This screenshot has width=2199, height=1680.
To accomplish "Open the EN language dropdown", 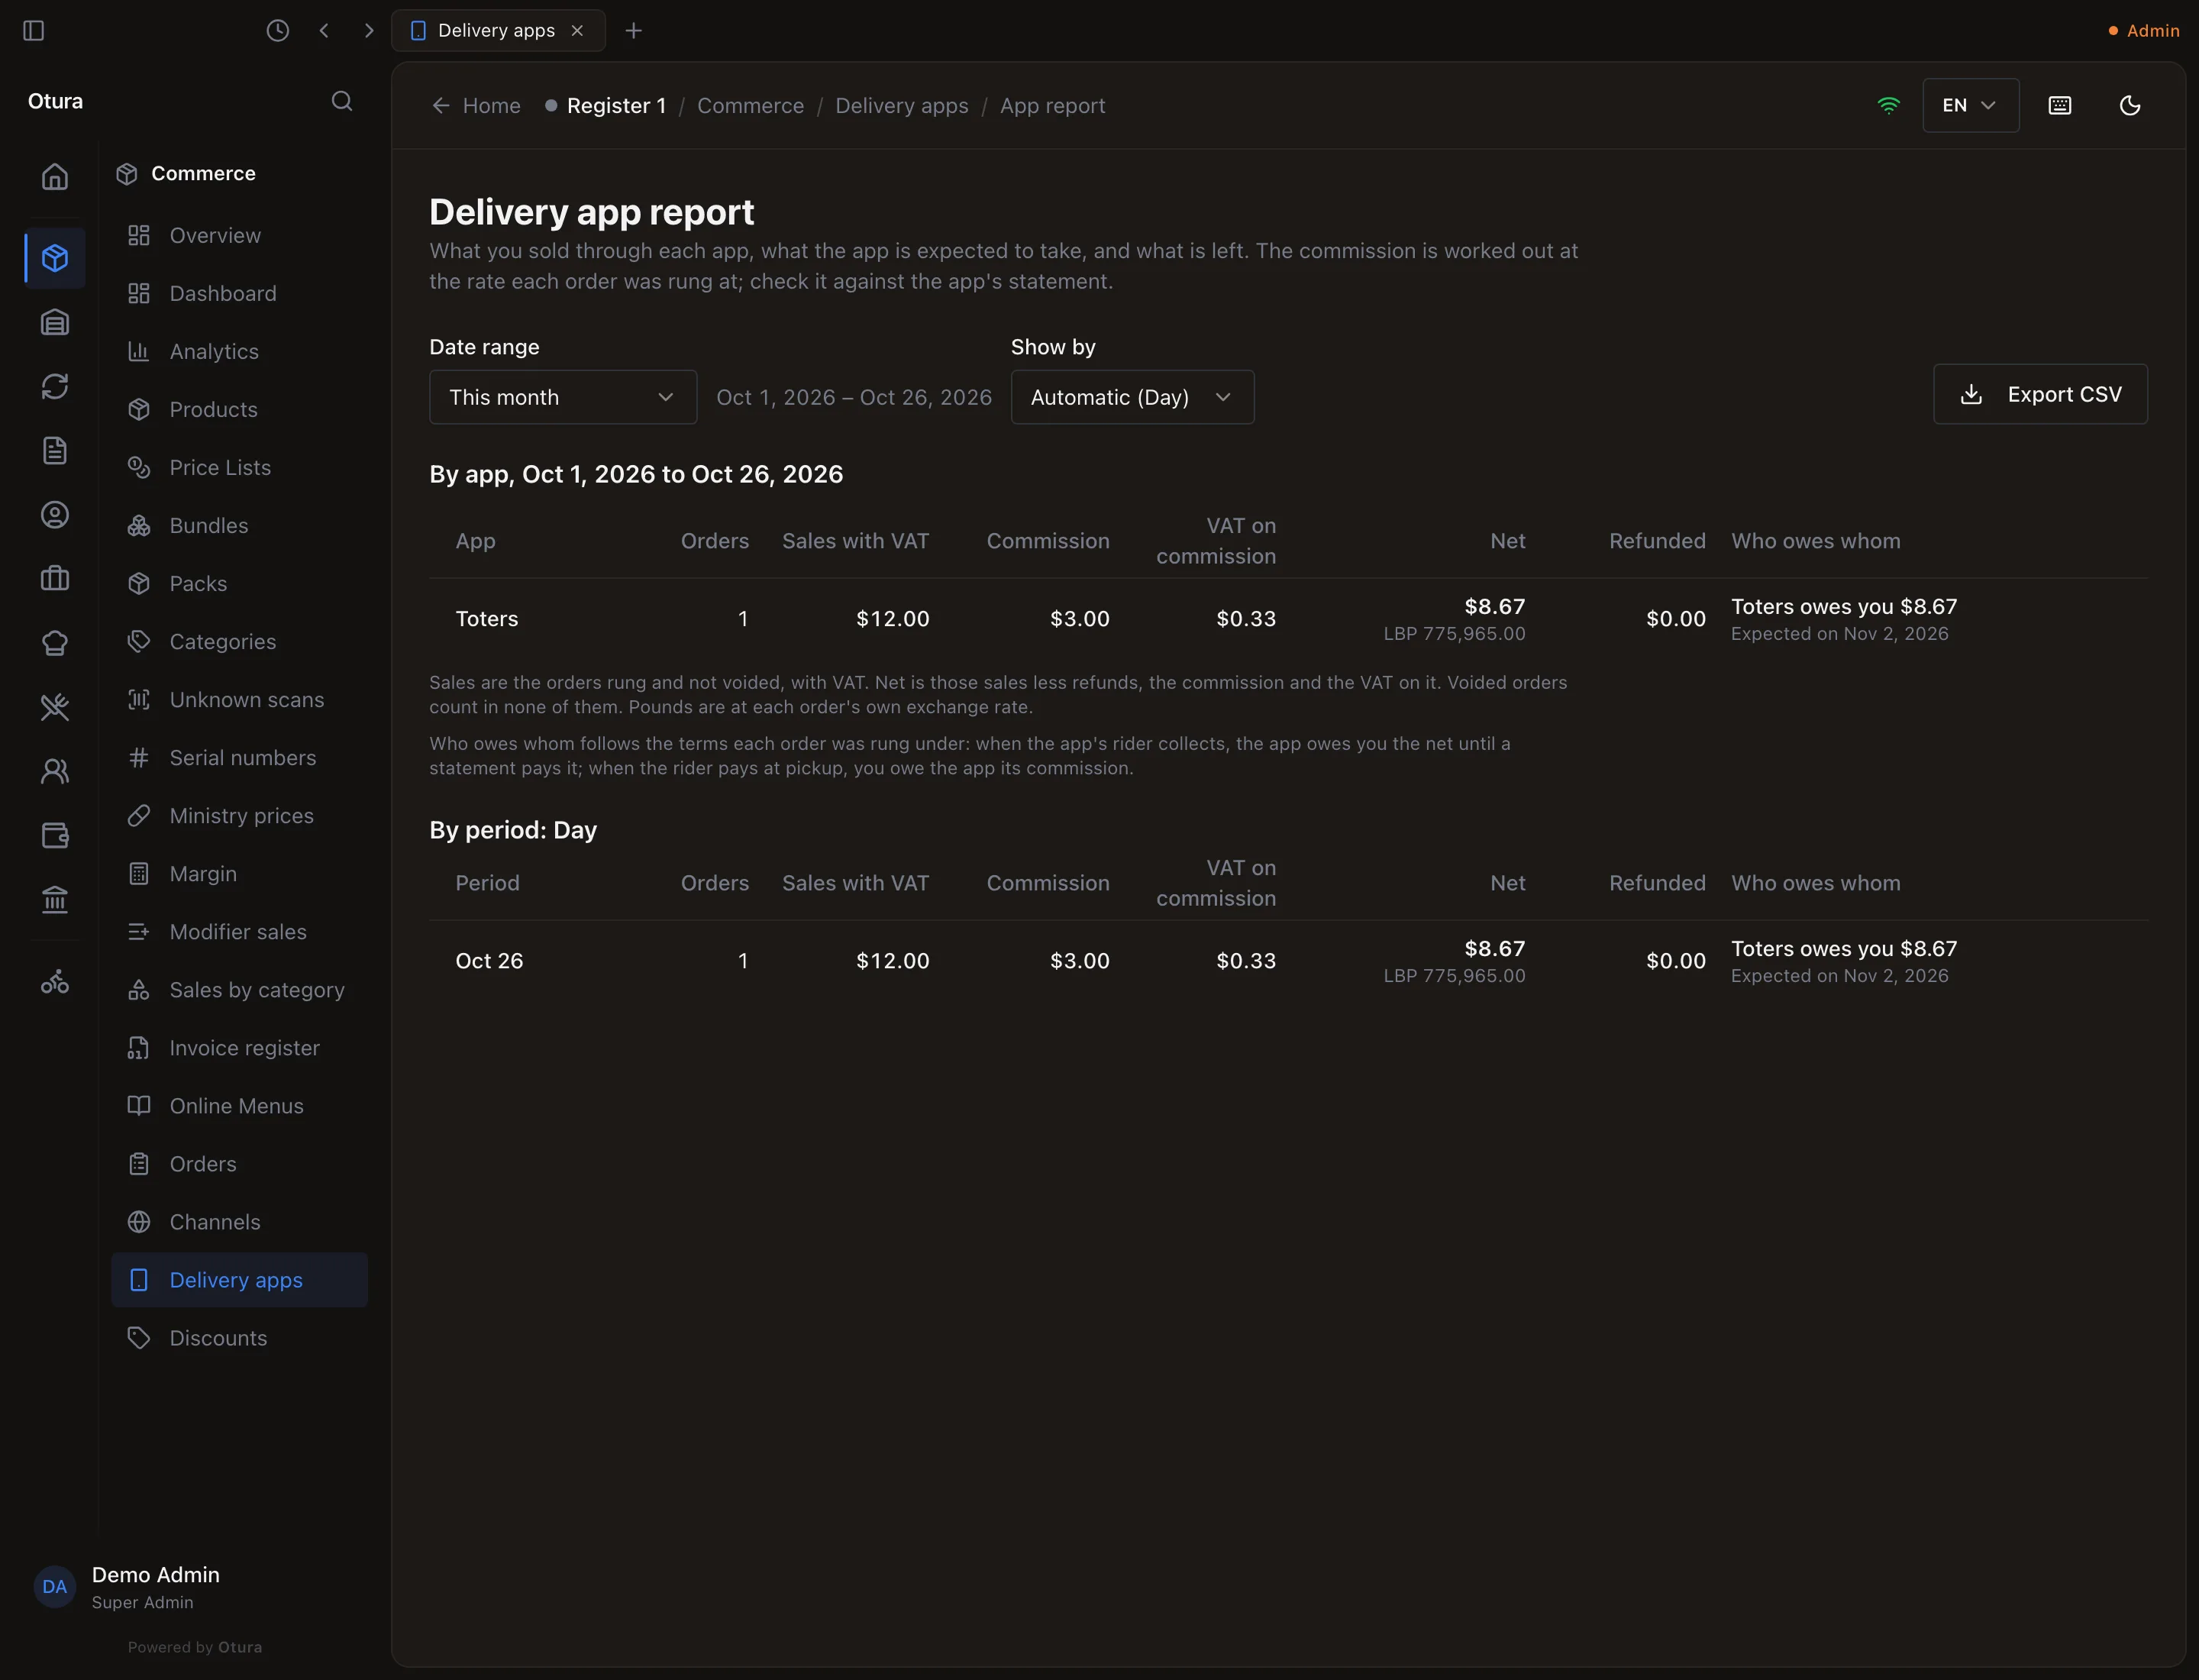I will [1970, 105].
